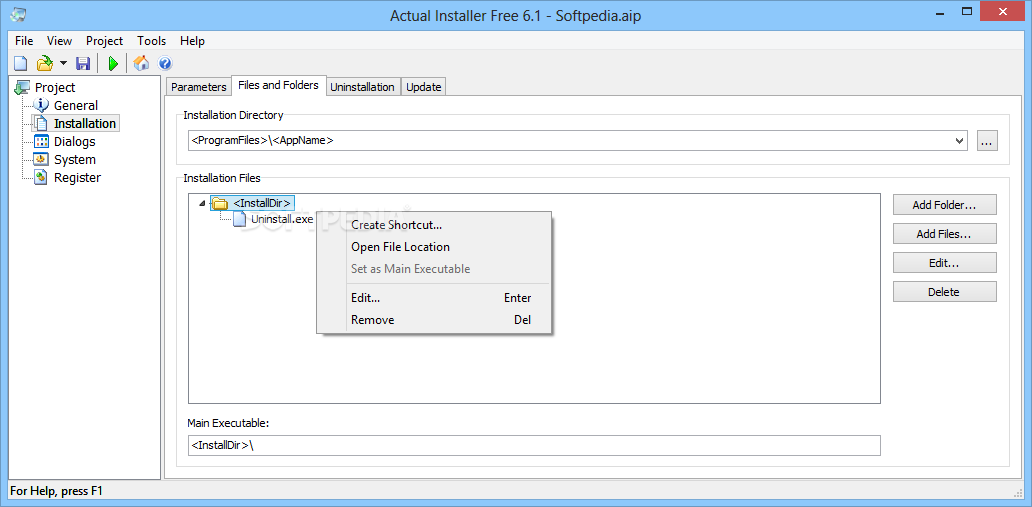
Task: Collapse the InstallDir folder node
Action: click(202, 203)
